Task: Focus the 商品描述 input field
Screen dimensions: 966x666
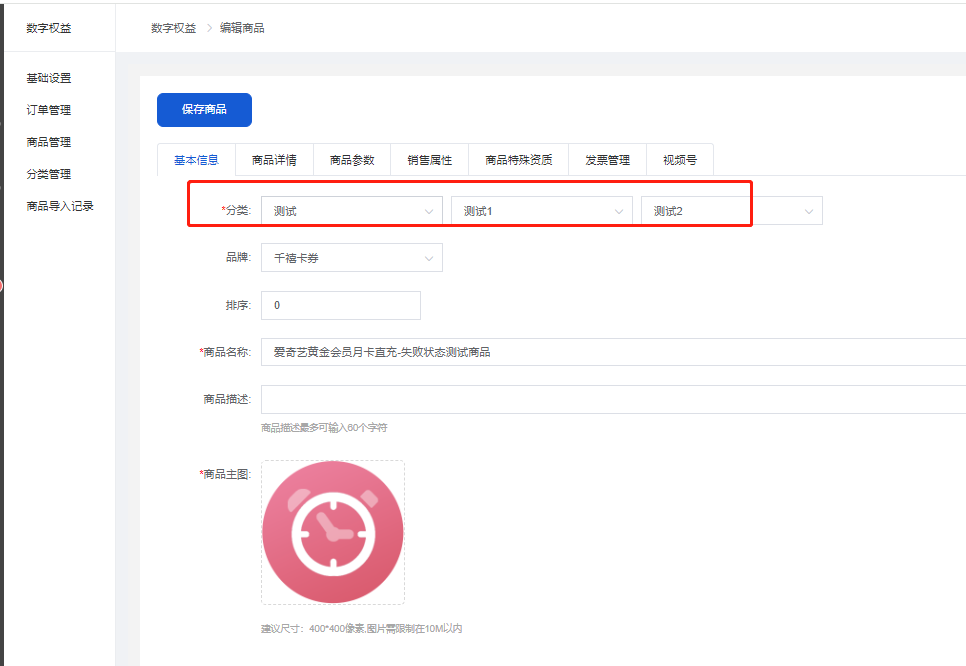Action: pyautogui.click(x=612, y=399)
